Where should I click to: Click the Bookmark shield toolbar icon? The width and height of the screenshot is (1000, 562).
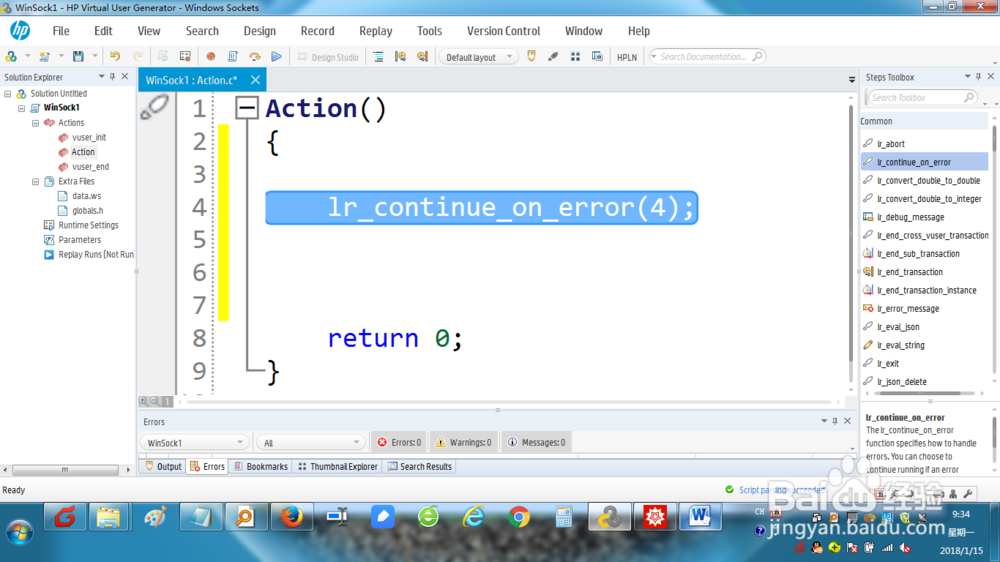coord(531,57)
